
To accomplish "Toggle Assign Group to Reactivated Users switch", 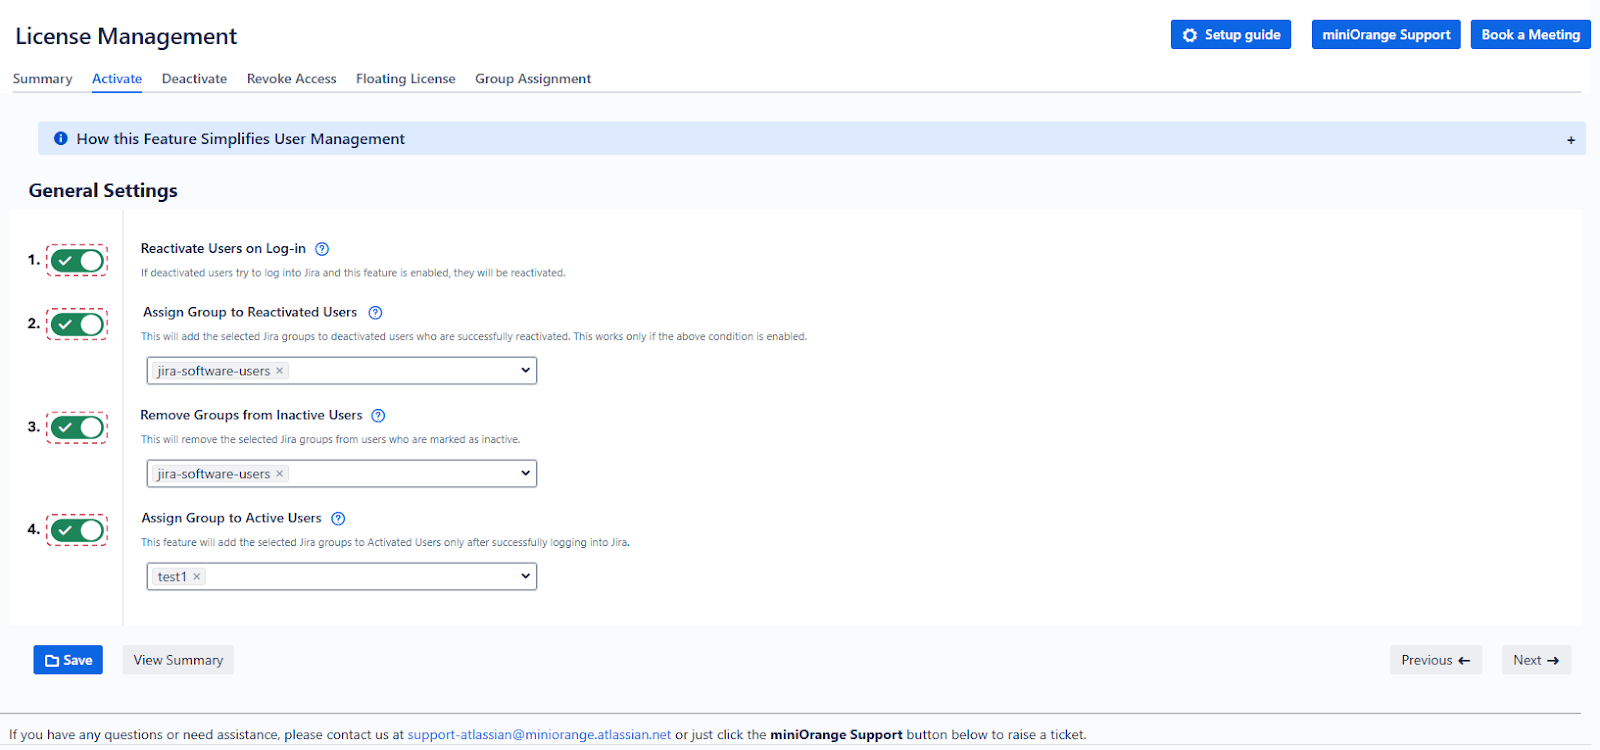I will [78, 325].
